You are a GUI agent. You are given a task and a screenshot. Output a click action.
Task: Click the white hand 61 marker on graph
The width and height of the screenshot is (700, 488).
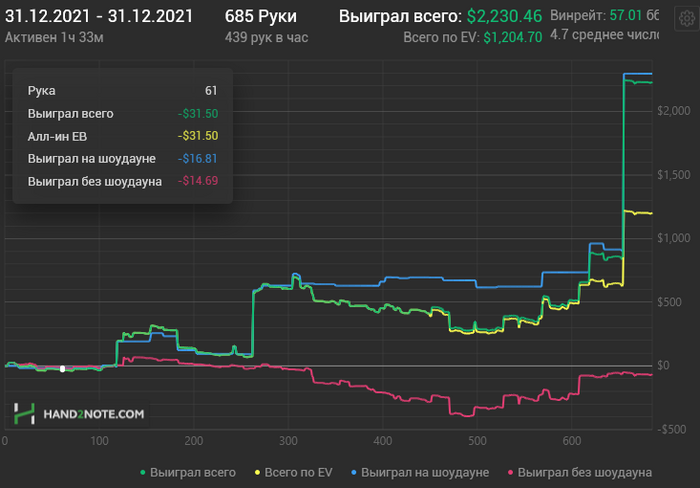[62, 369]
